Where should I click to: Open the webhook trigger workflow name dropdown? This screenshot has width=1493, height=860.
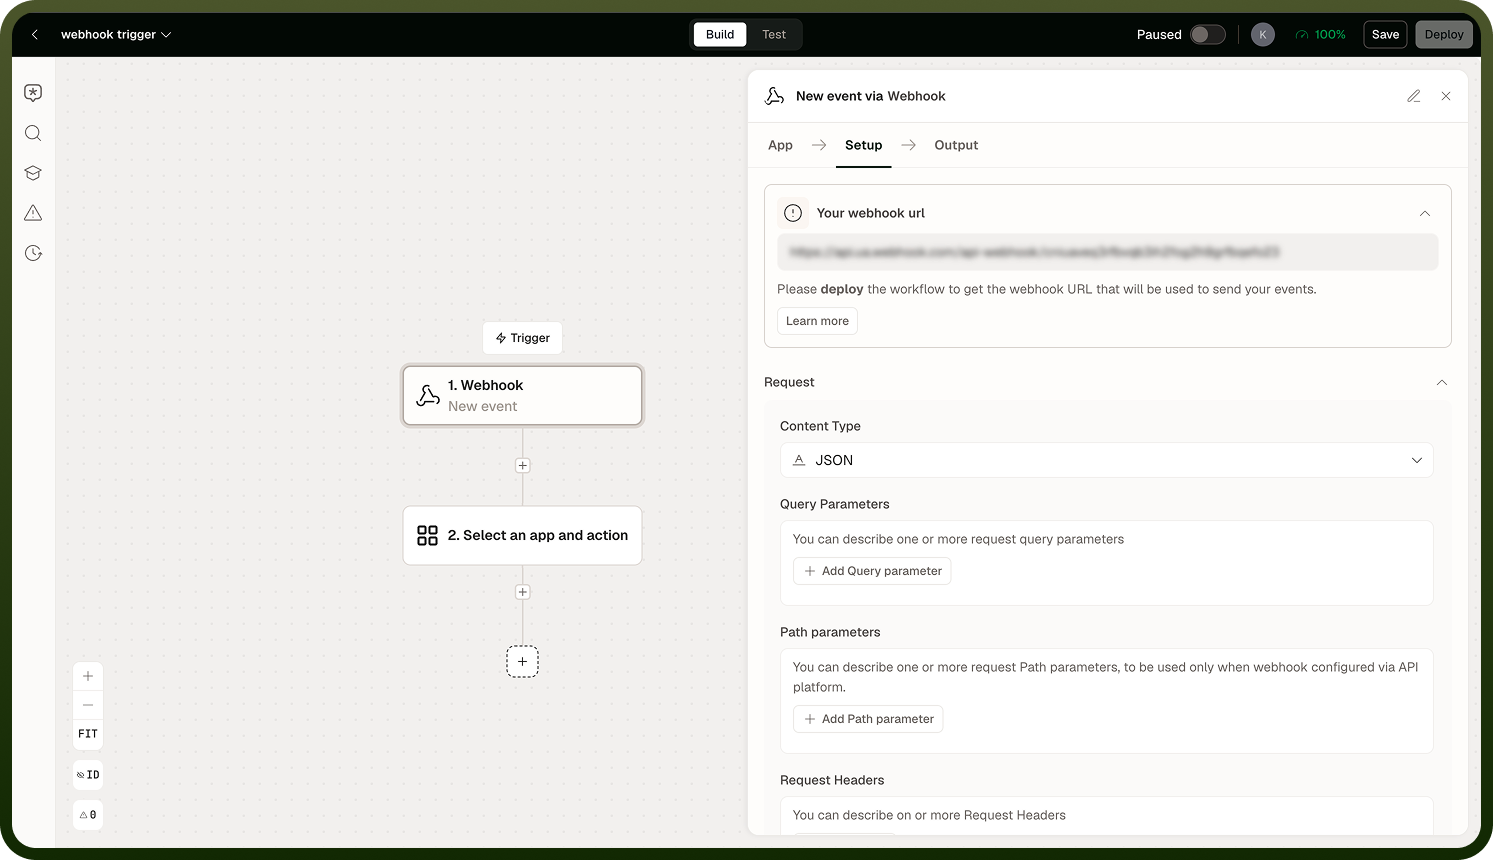click(x=116, y=34)
